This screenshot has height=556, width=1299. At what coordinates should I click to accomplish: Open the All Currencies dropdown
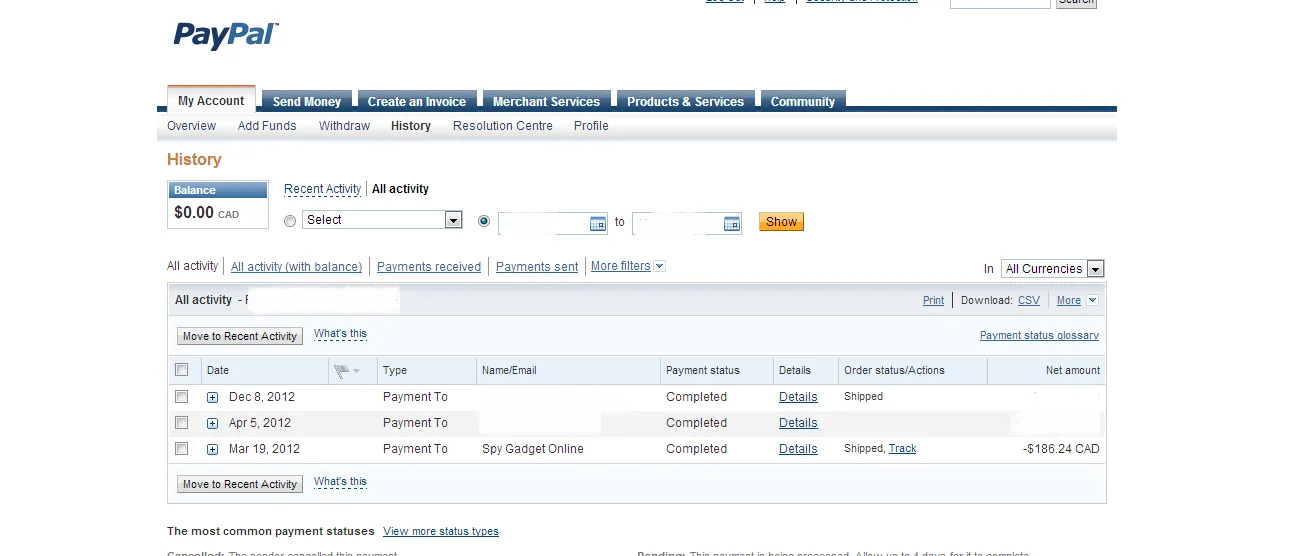1053,268
